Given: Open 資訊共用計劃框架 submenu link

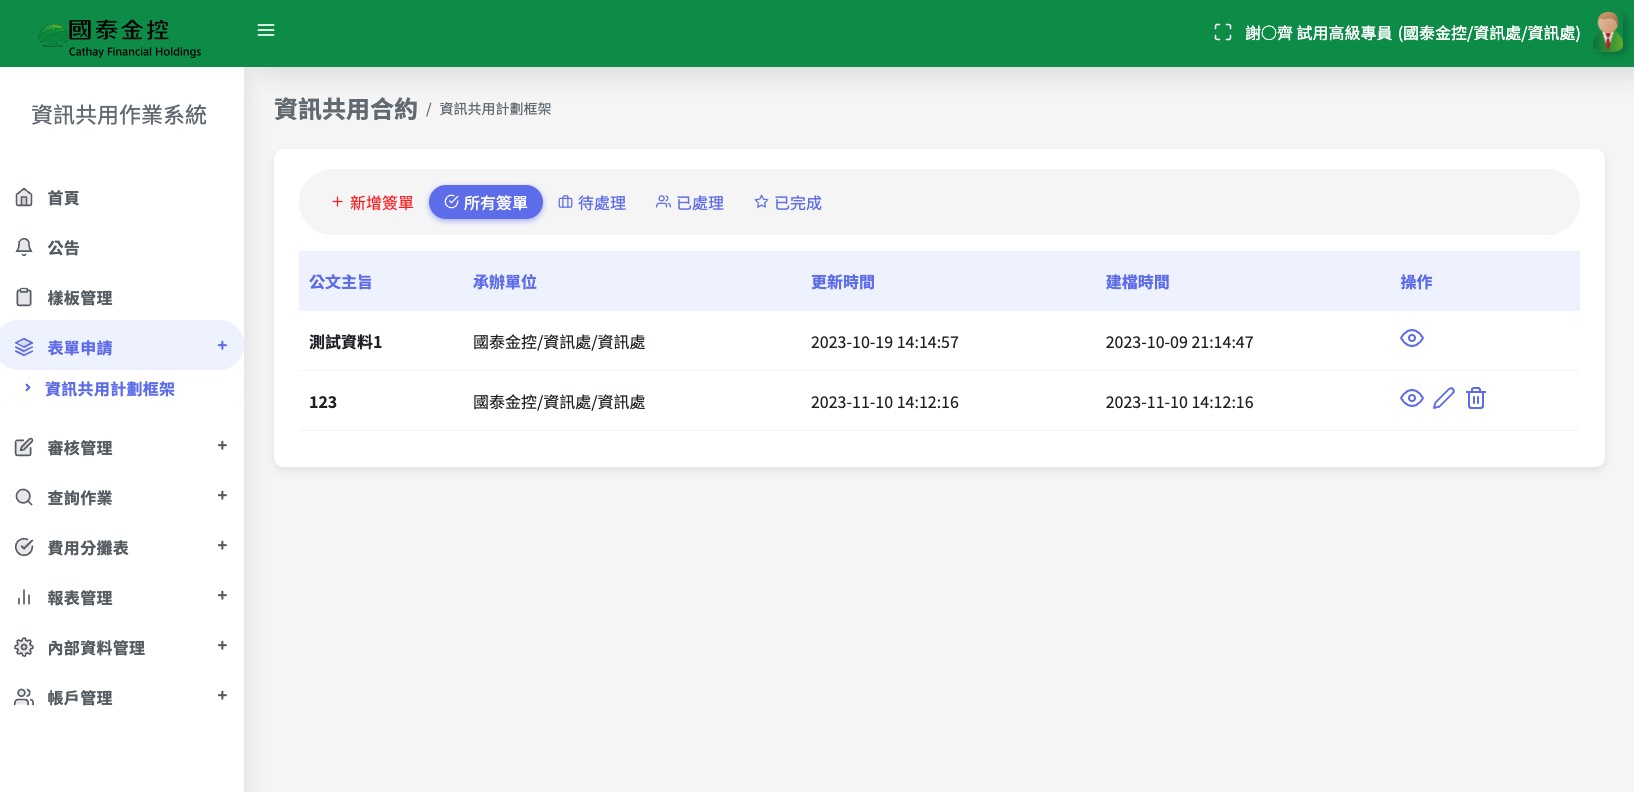Looking at the screenshot, I should tap(110, 389).
